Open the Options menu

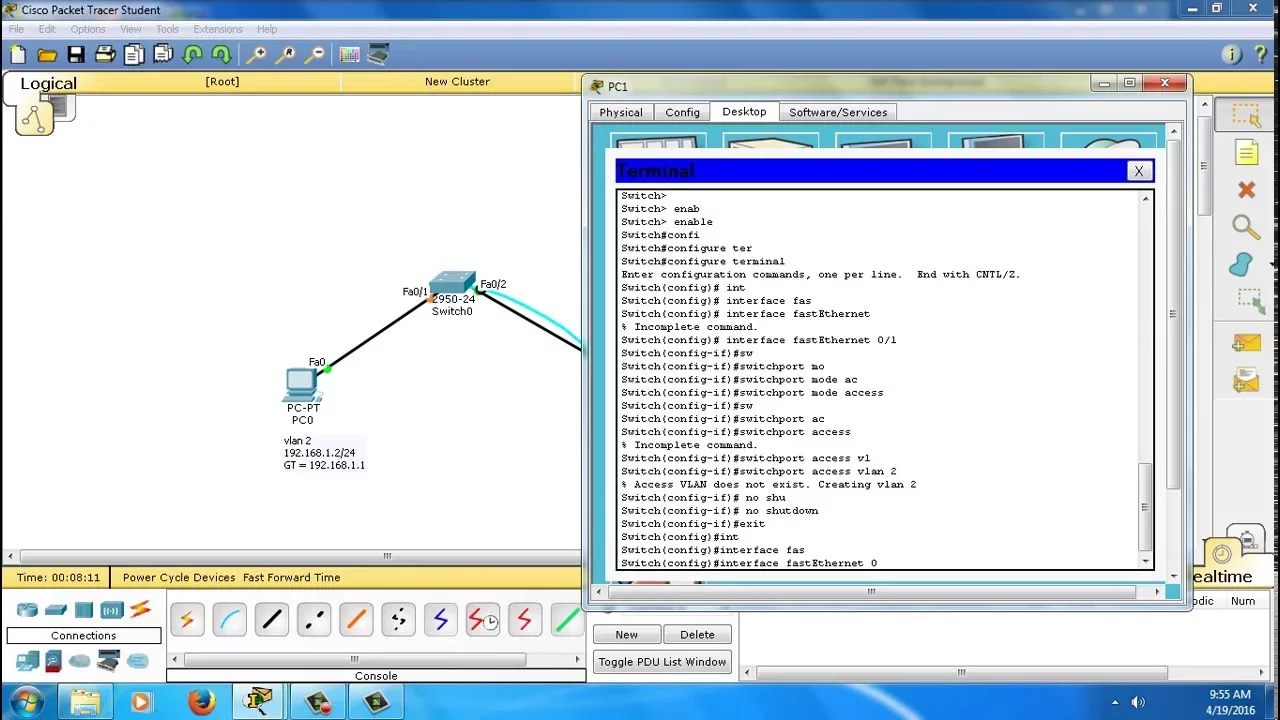click(88, 29)
